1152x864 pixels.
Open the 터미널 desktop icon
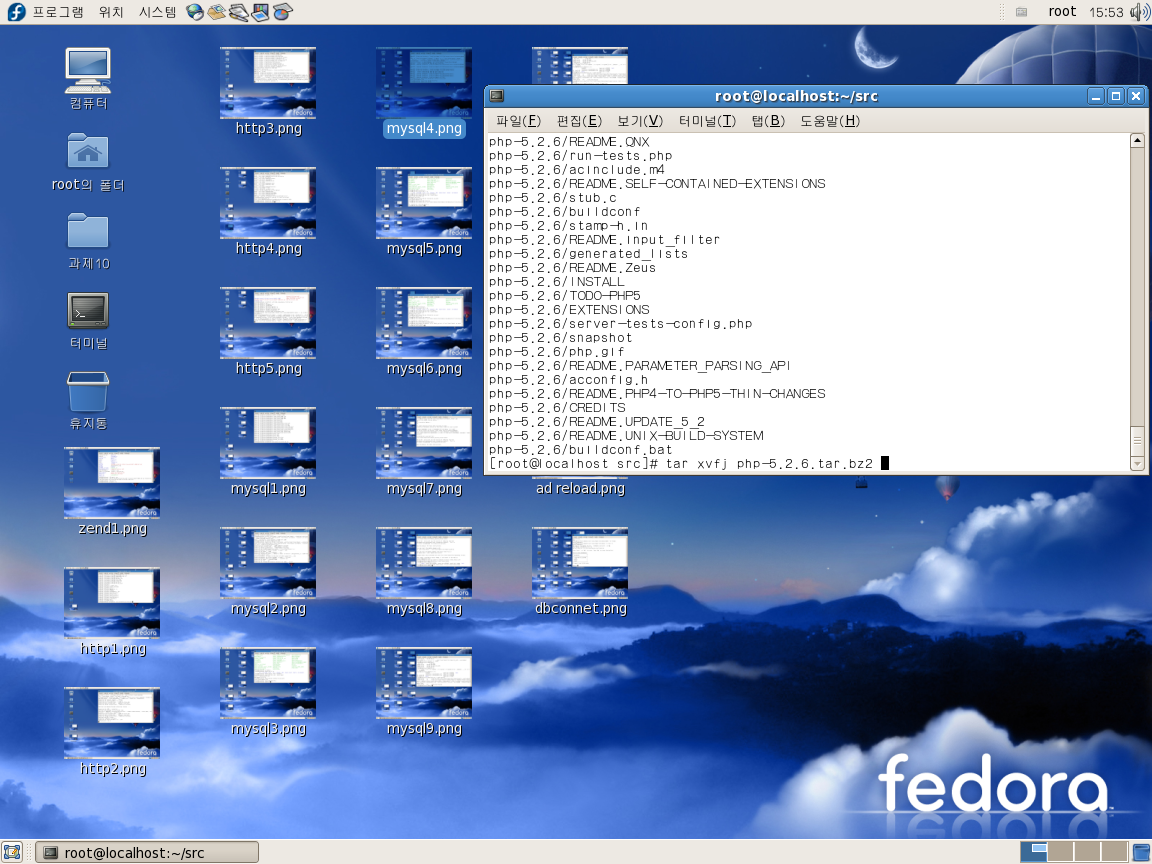[x=88, y=311]
